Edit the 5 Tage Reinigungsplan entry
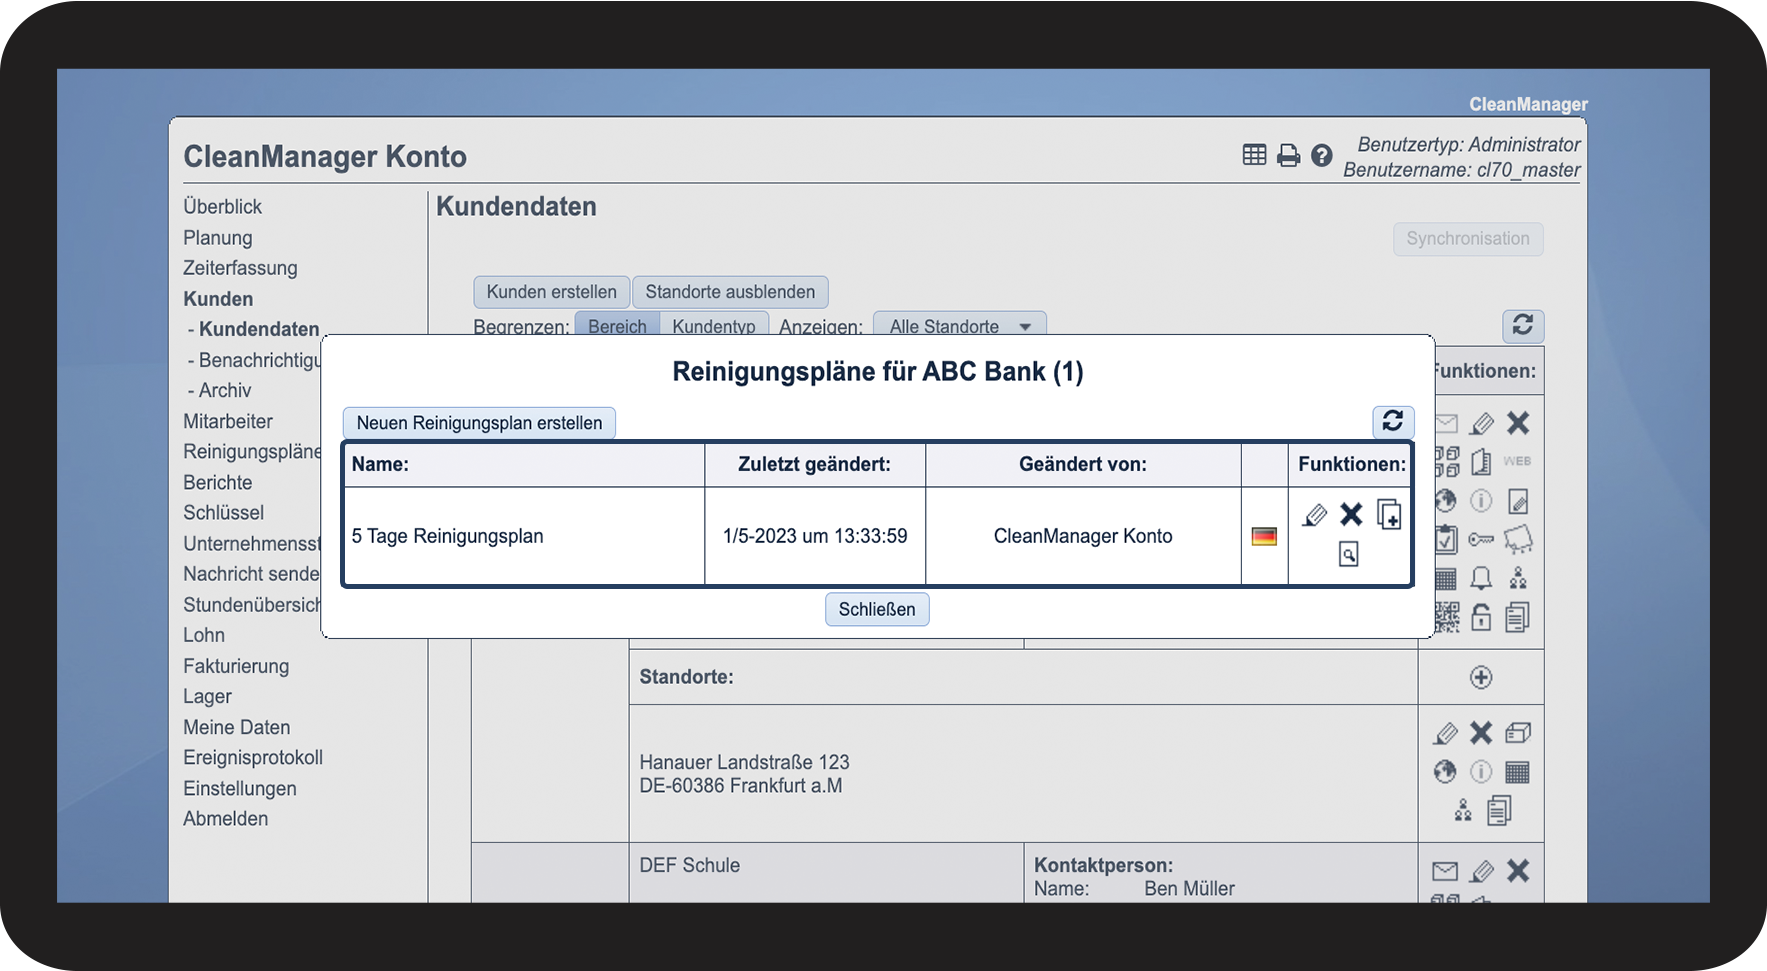The width and height of the screenshot is (1767, 971). tap(1315, 515)
